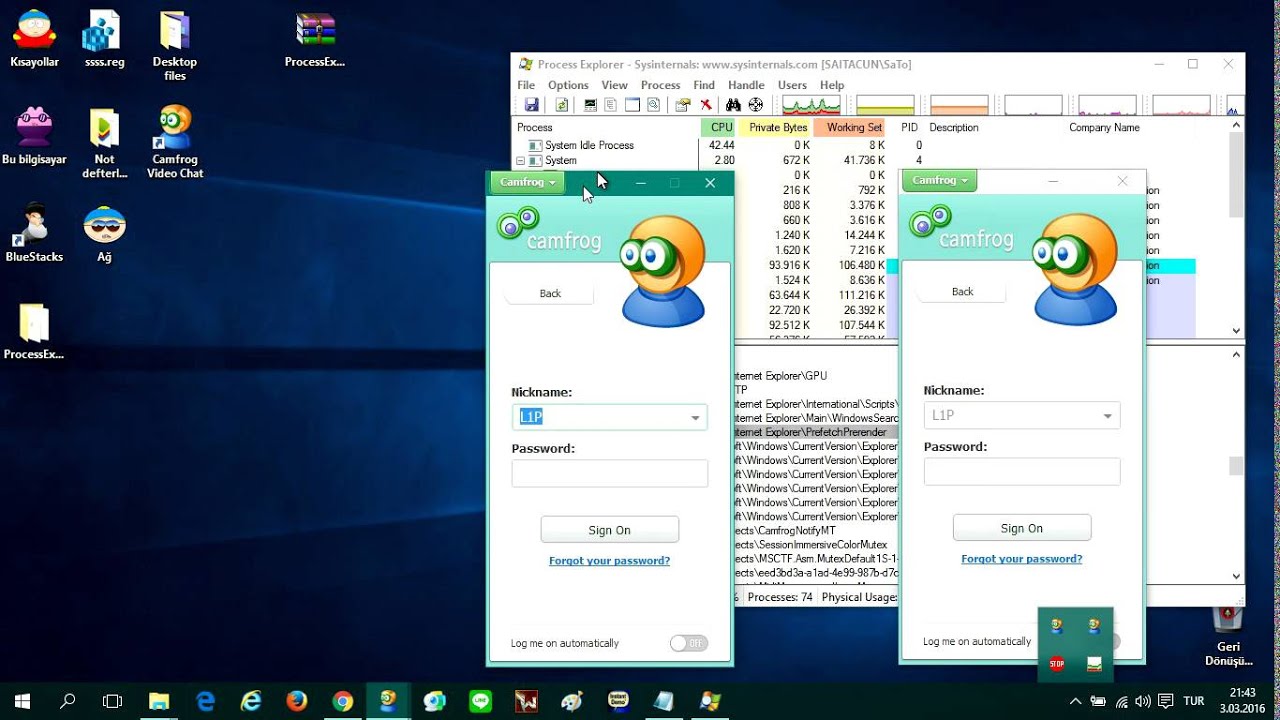Sort by the Private Bytes column header

click(775, 127)
